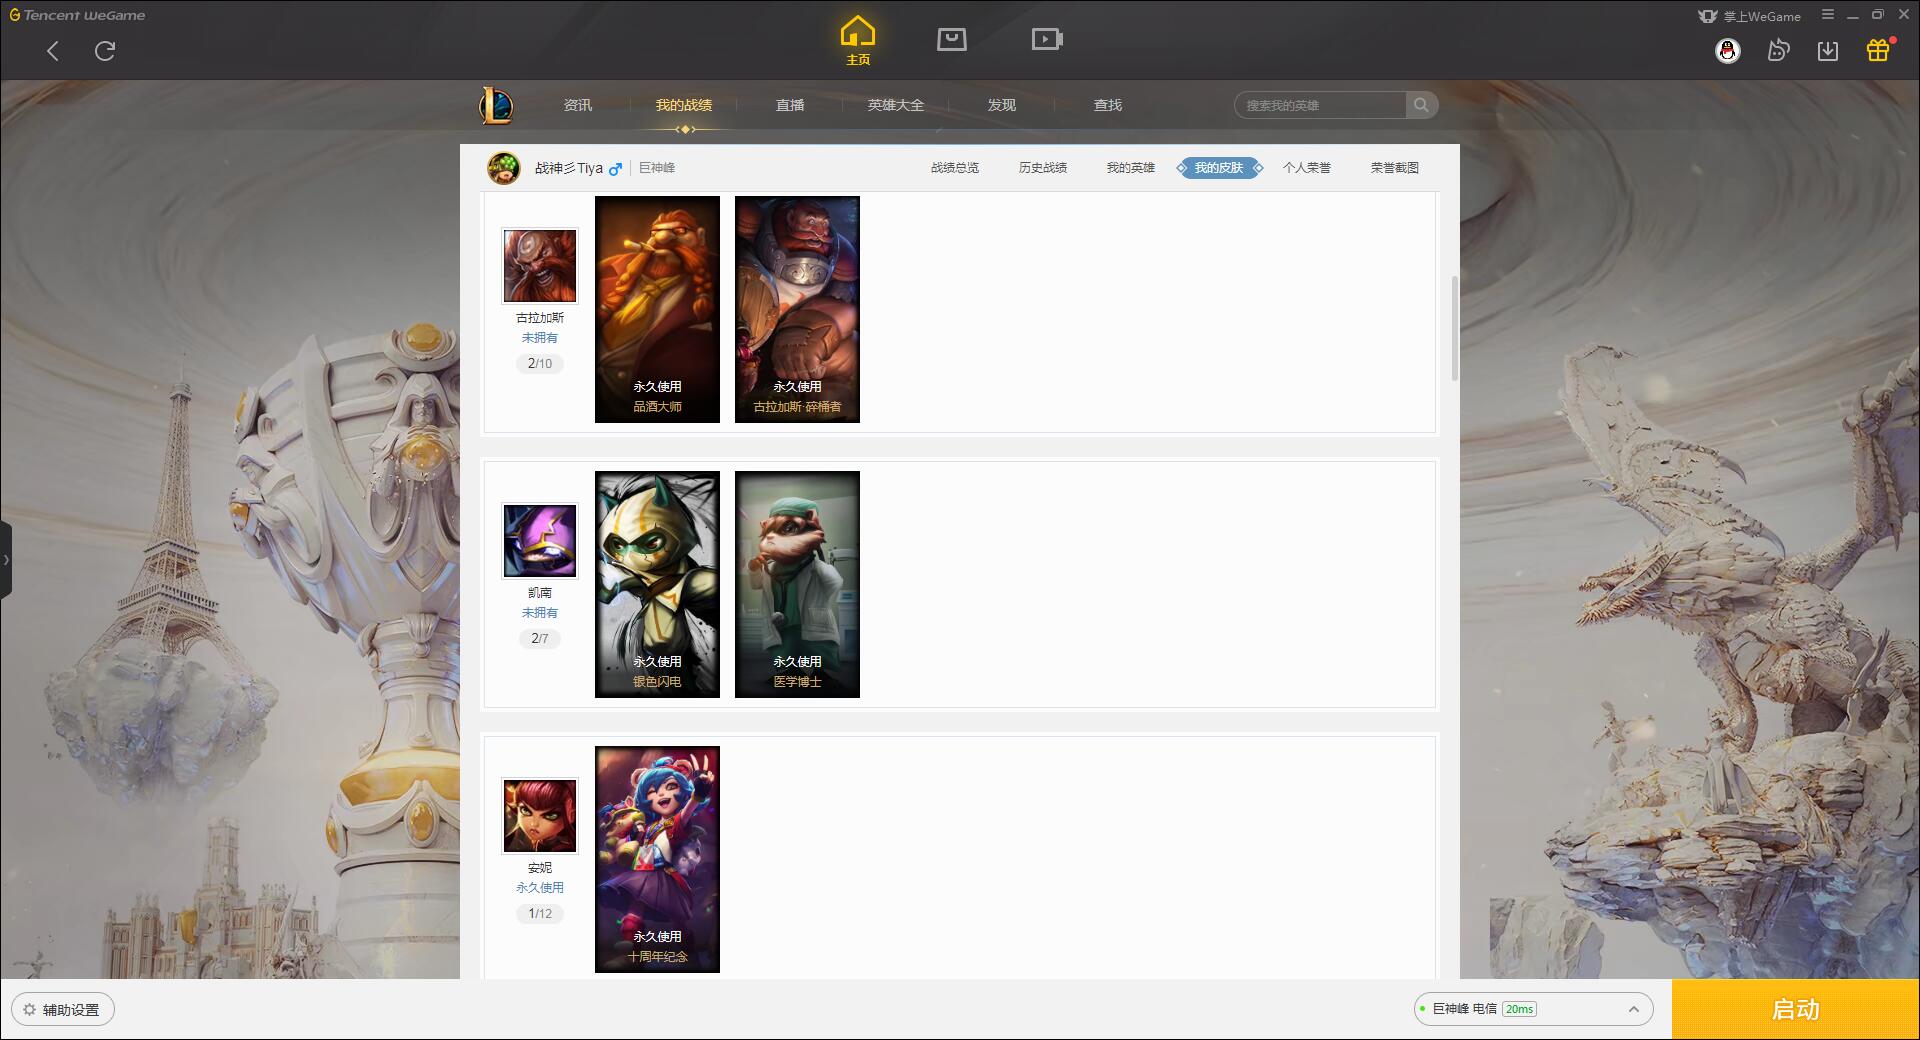Image resolution: width=1920 pixels, height=1040 pixels.
Task: Switch to 战绩总览 section
Action: [955, 168]
